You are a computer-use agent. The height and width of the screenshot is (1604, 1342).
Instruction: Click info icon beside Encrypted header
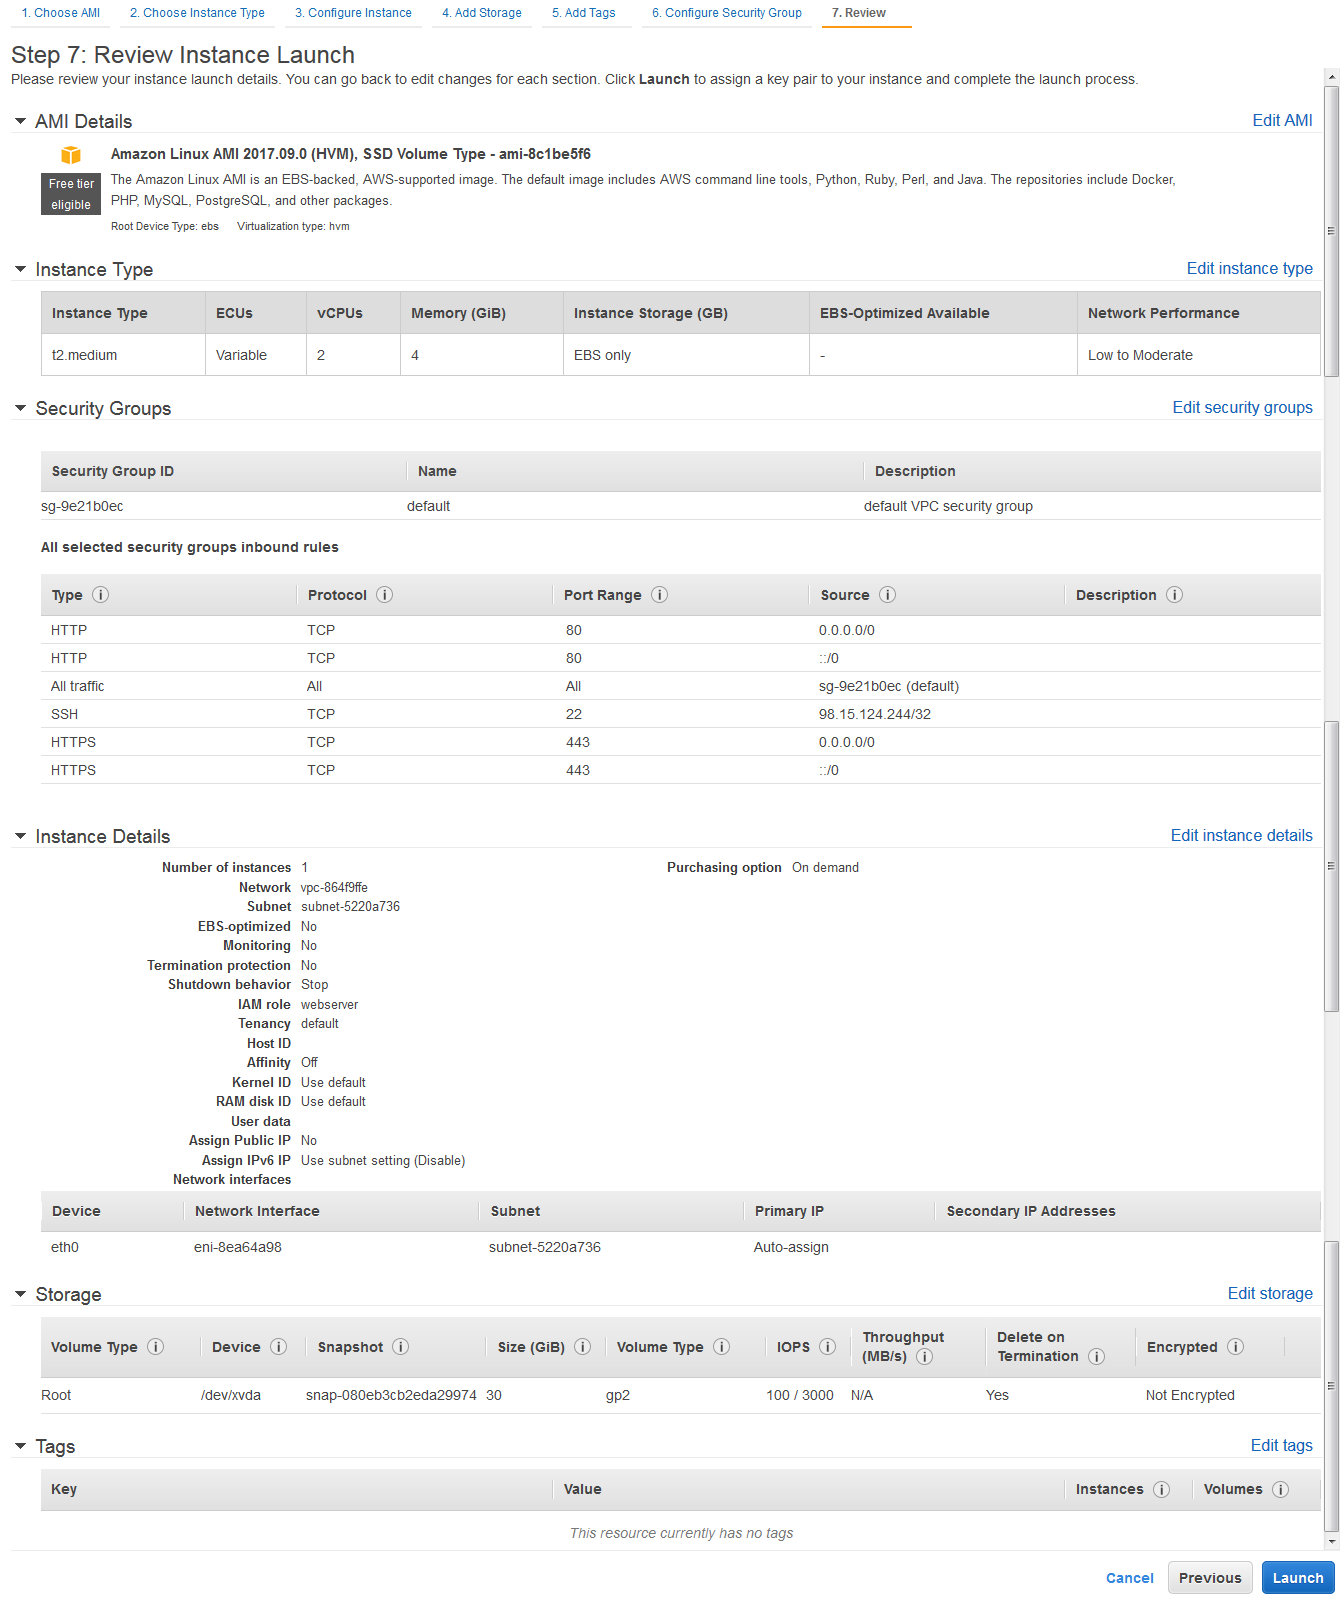(x=1235, y=1347)
